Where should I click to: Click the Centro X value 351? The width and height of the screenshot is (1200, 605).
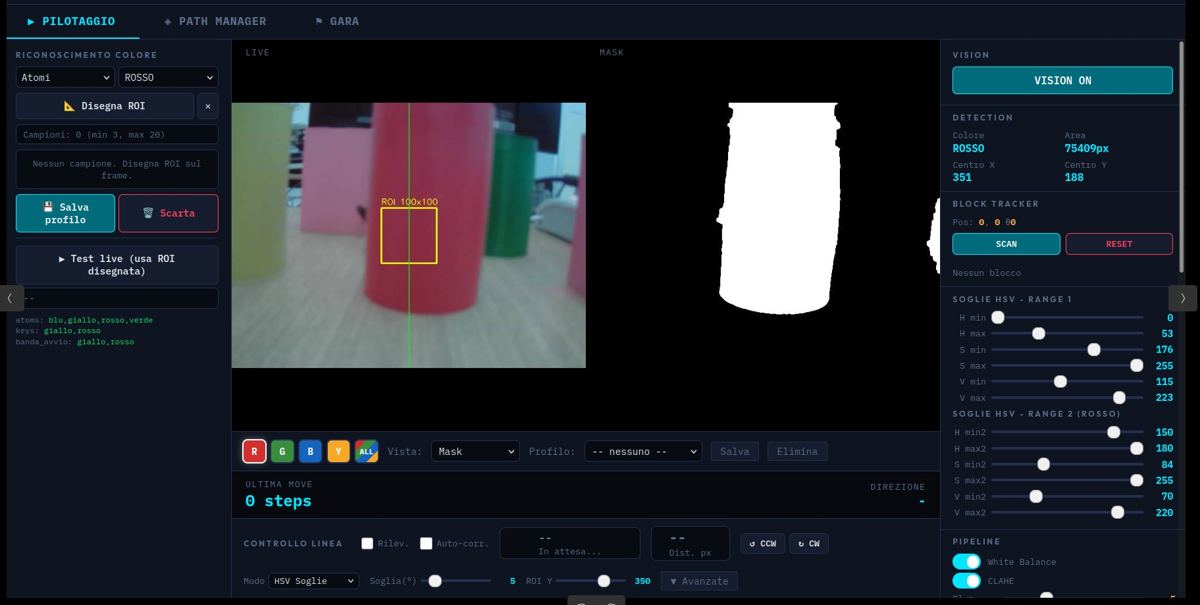962,177
